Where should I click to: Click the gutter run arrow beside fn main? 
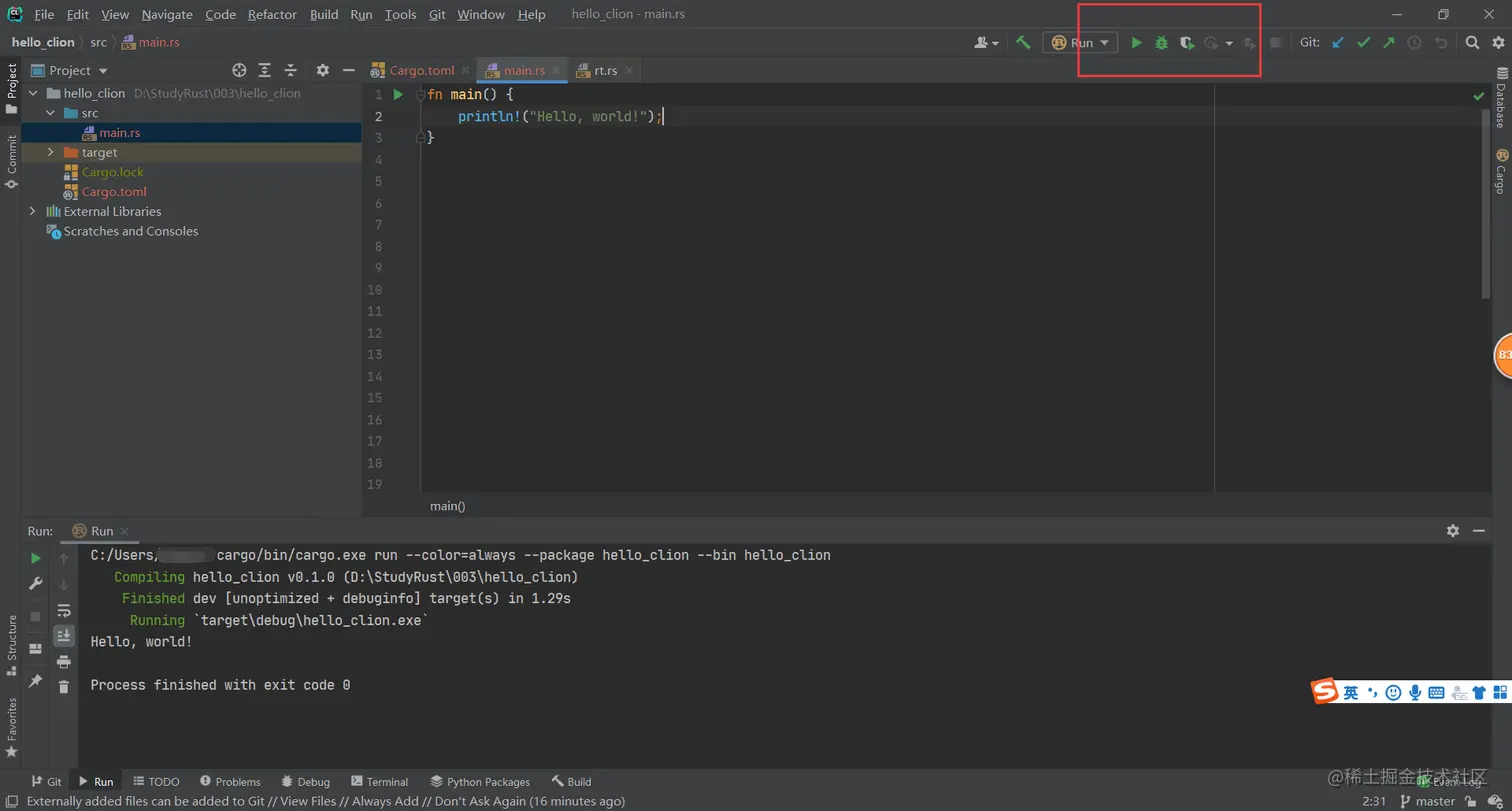coord(397,95)
